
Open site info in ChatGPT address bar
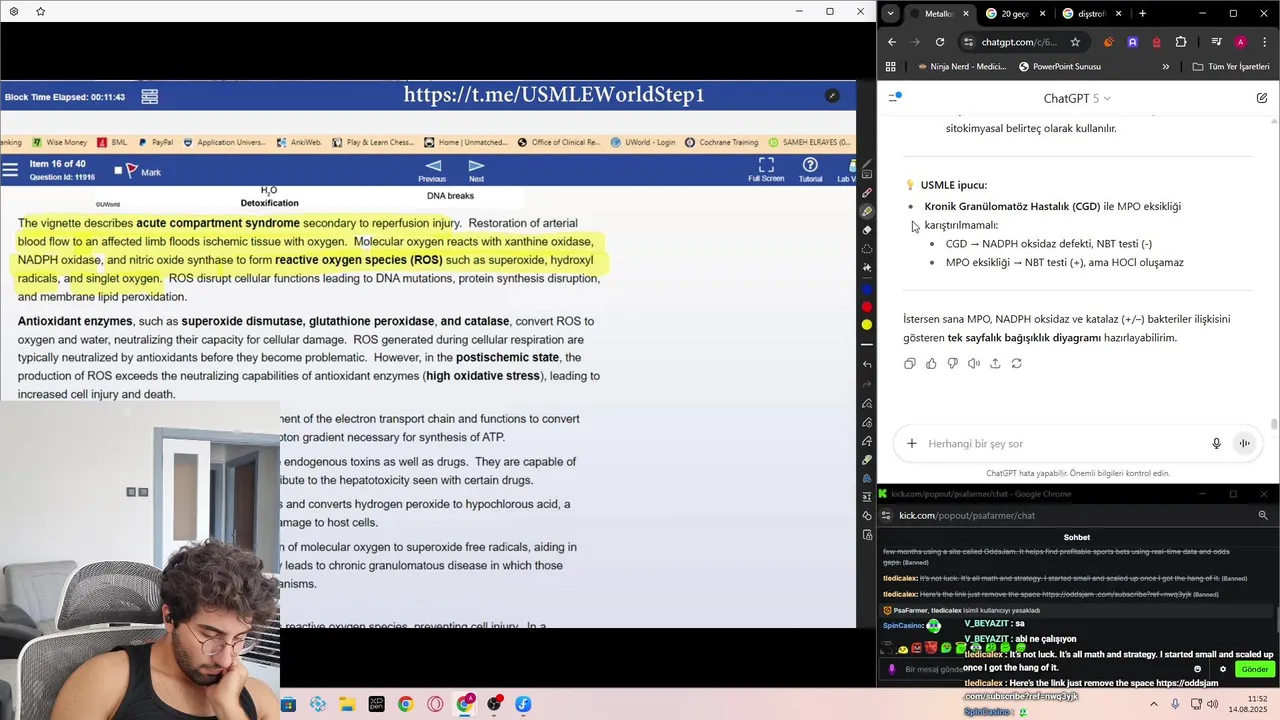[x=967, y=42]
